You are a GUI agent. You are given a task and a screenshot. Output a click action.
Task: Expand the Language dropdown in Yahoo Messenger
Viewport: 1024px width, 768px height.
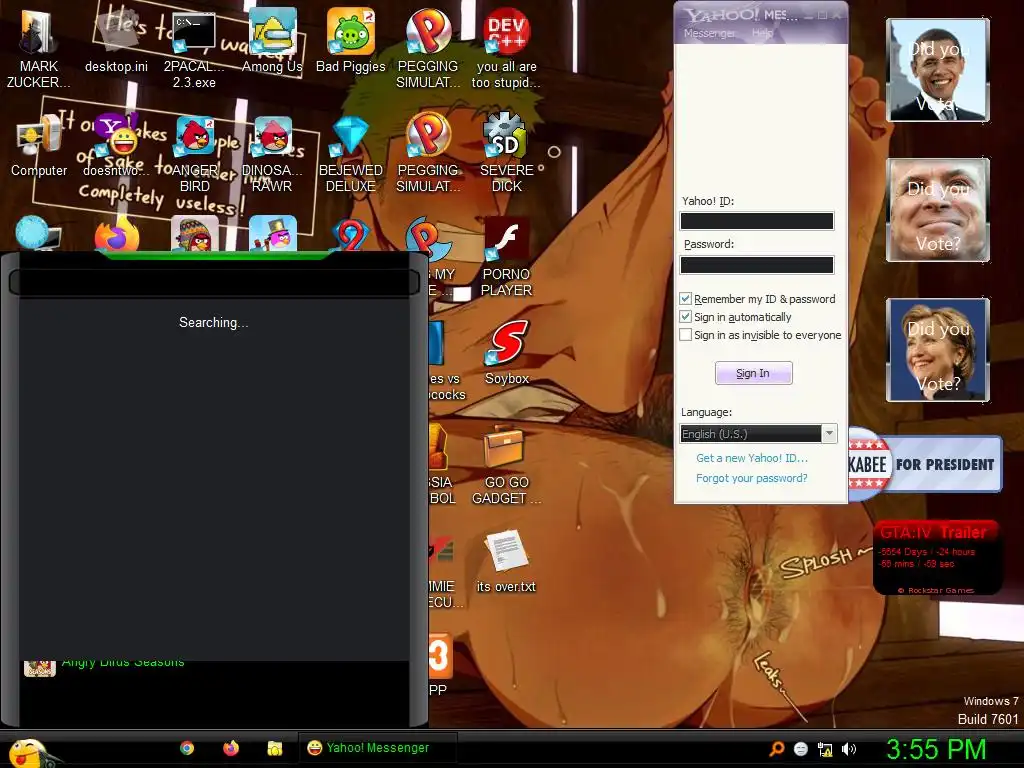coord(829,434)
